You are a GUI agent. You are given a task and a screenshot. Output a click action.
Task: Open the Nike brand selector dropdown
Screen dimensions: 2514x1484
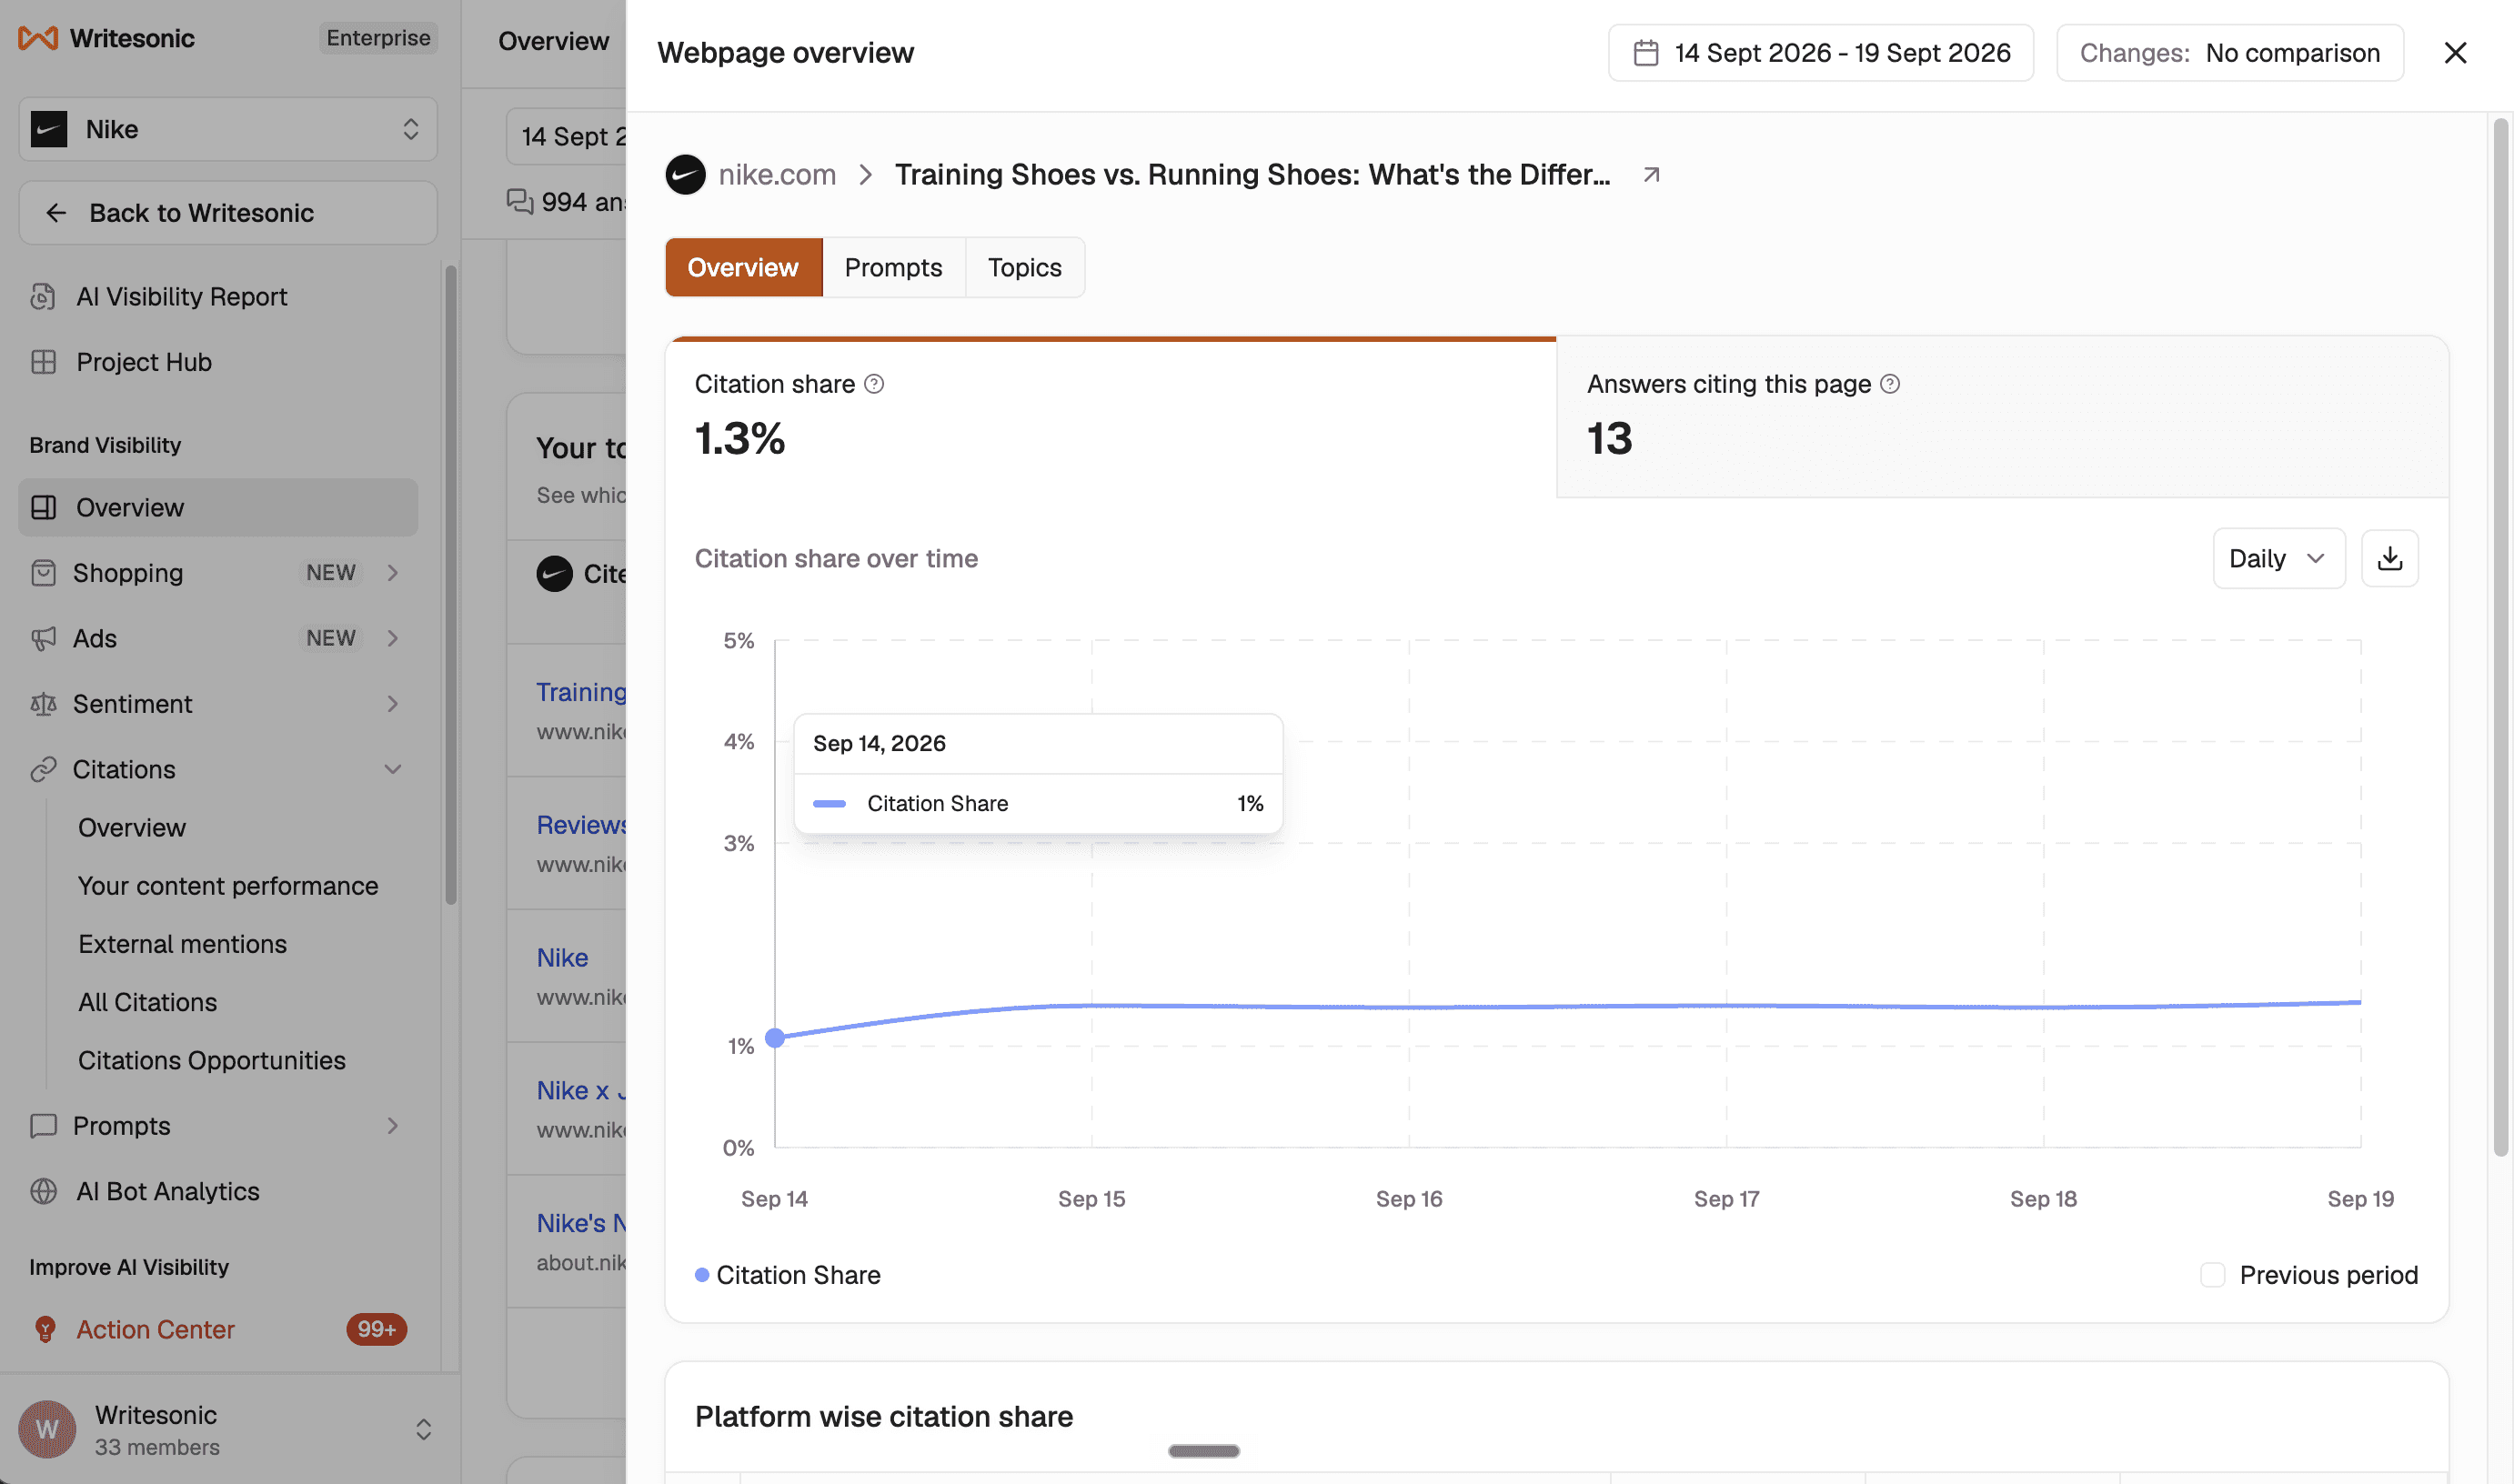pyautogui.click(x=228, y=129)
